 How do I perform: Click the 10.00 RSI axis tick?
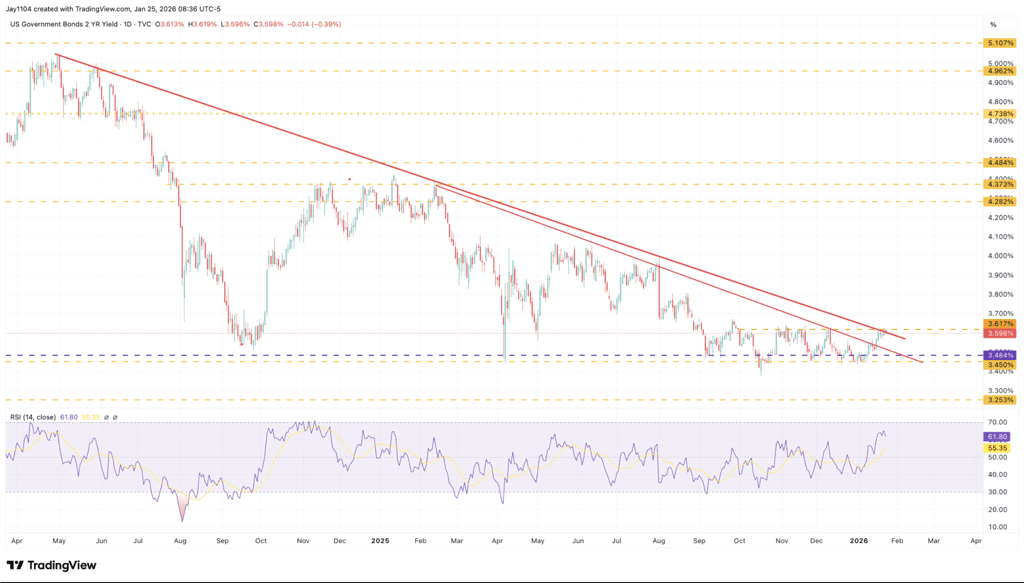click(x=998, y=527)
